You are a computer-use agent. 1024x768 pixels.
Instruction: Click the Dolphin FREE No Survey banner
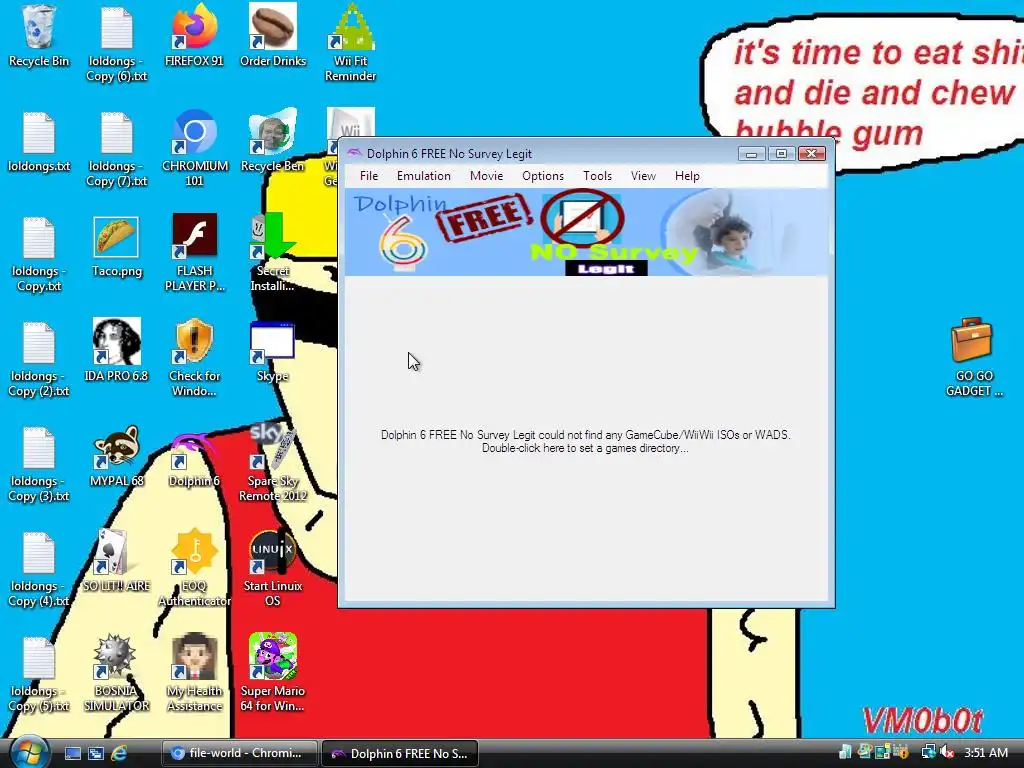586,232
